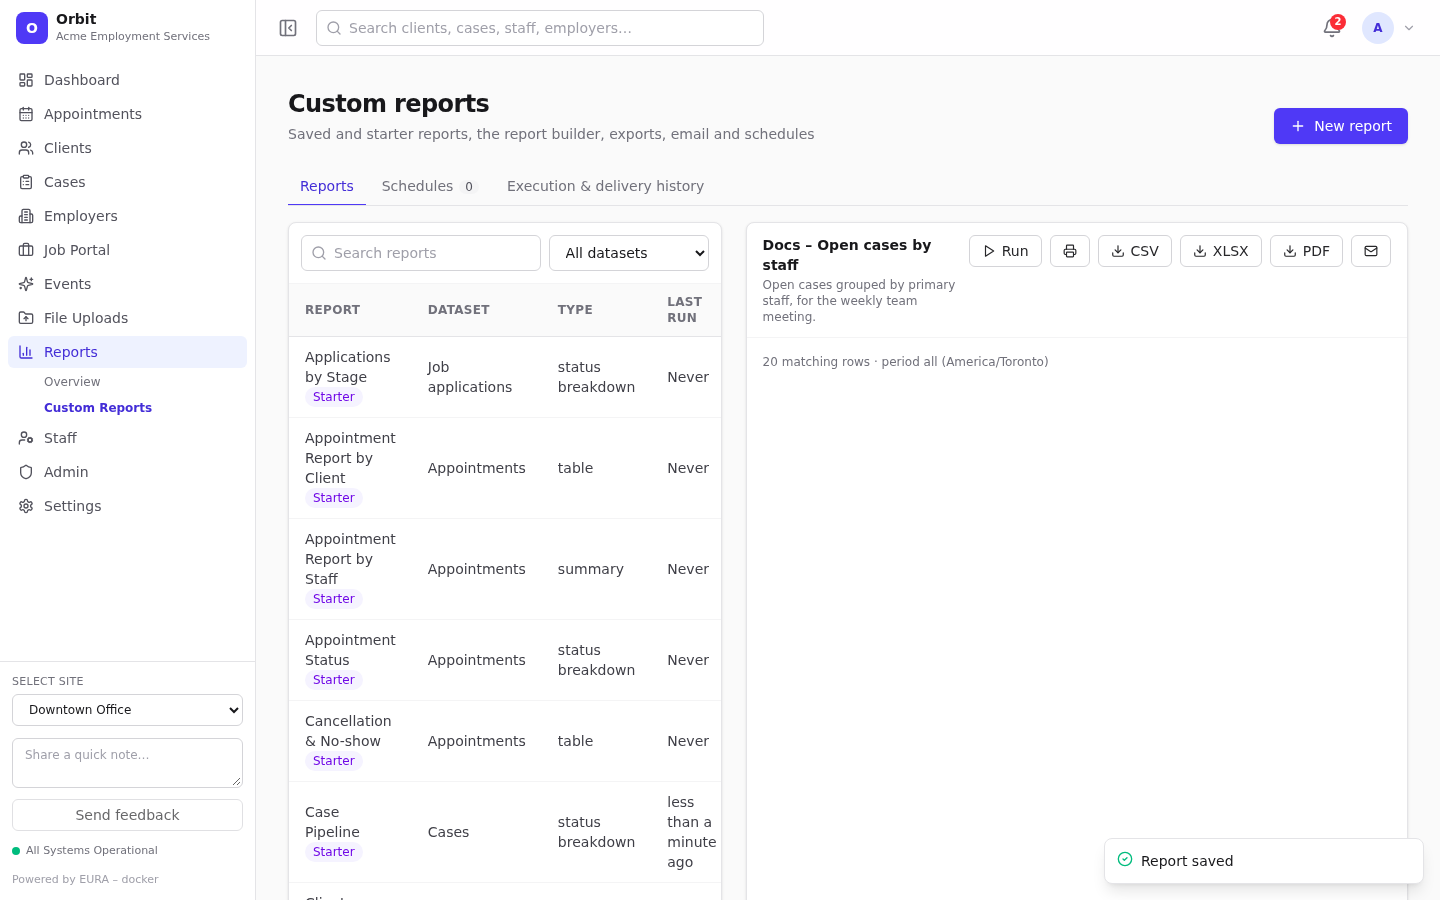Open Reports Overview sub-item
The image size is (1440, 900).
[x=72, y=382]
